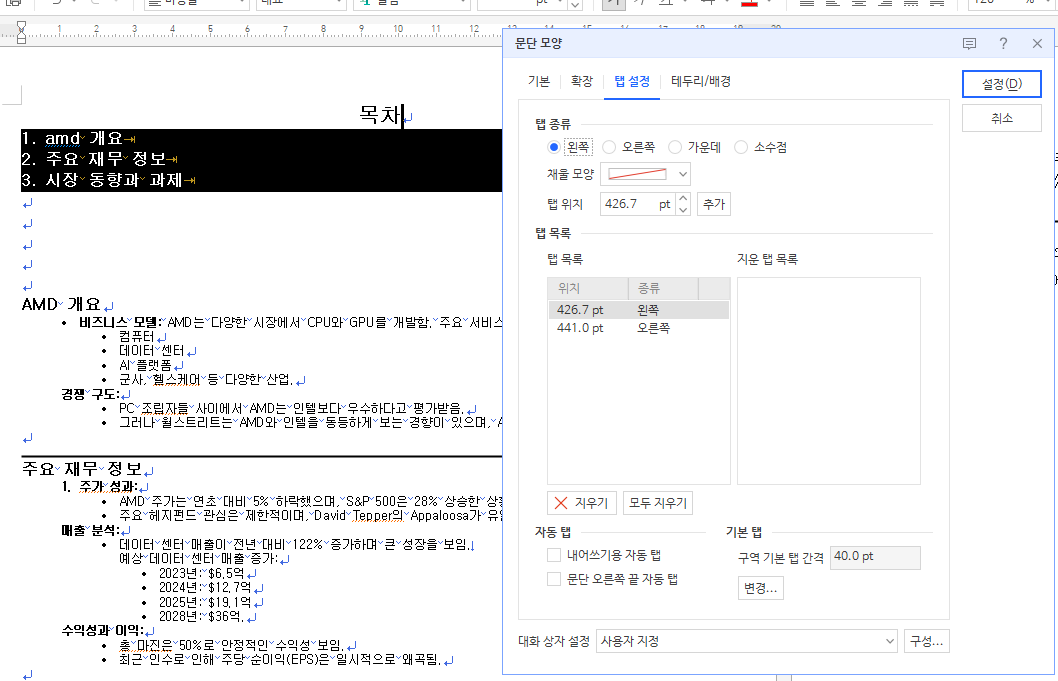
Task: Click the '2023년: $6.5억' bullet line
Action: pos(201,573)
